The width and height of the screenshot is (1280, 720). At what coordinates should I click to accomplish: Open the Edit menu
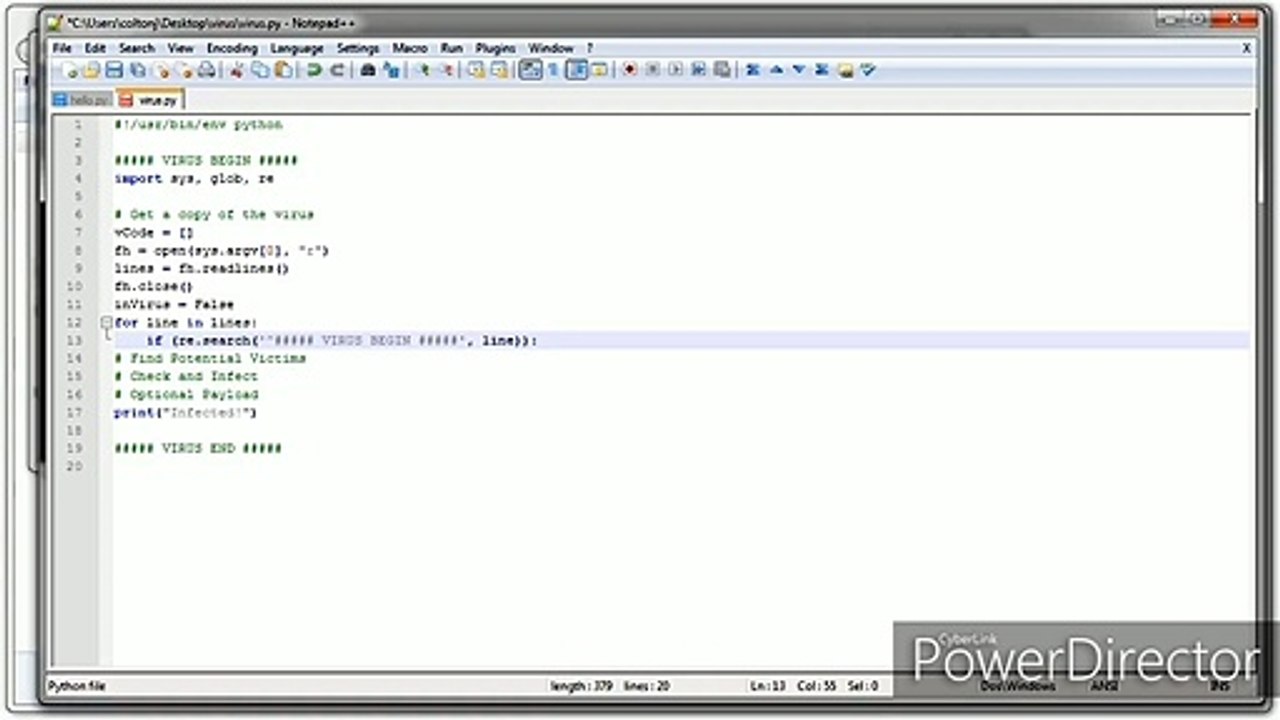95,48
